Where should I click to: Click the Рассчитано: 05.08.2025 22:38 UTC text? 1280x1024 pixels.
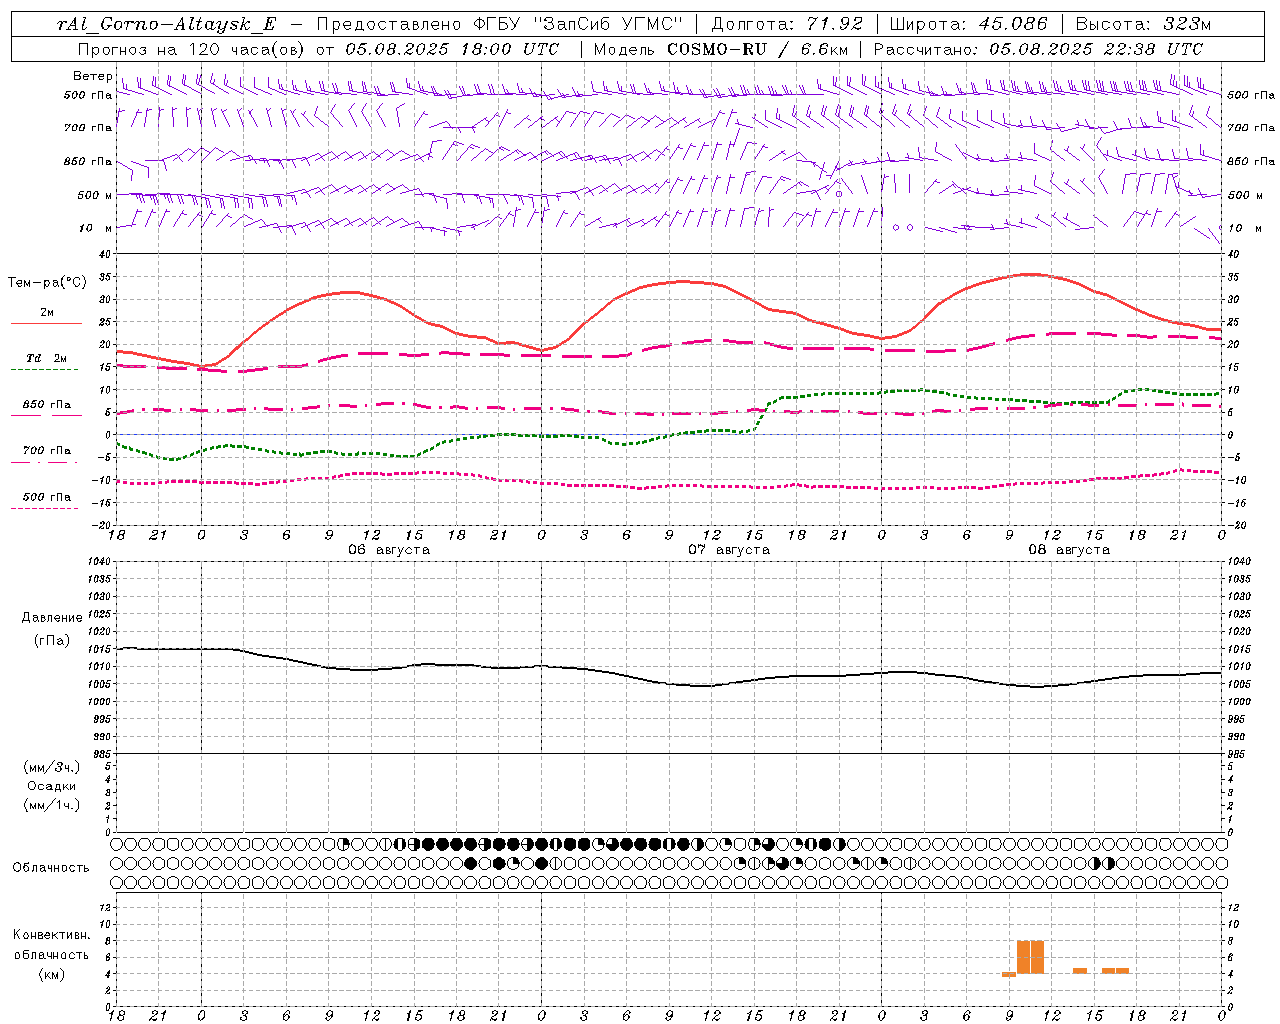1038,49
